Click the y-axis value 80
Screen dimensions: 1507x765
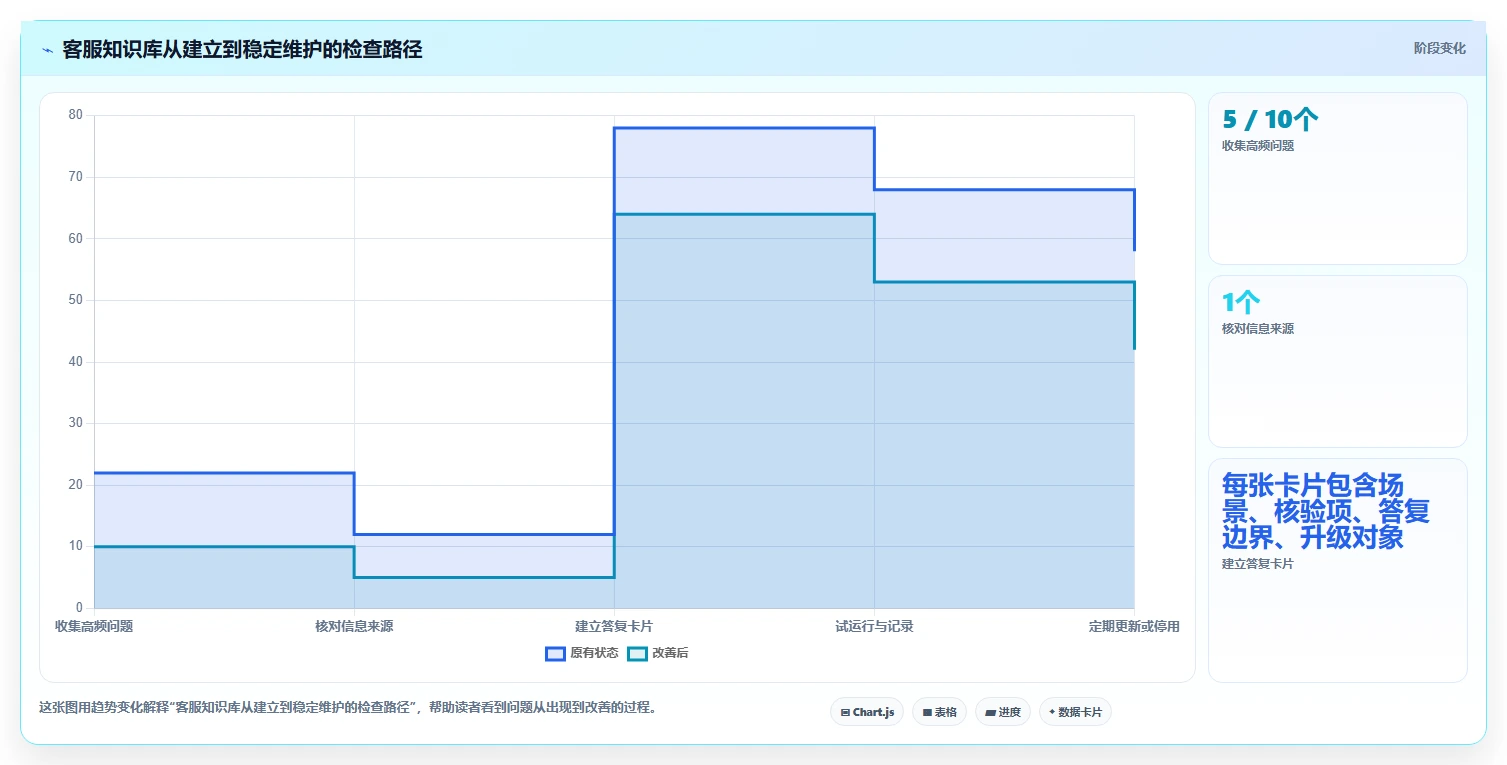[x=76, y=115]
